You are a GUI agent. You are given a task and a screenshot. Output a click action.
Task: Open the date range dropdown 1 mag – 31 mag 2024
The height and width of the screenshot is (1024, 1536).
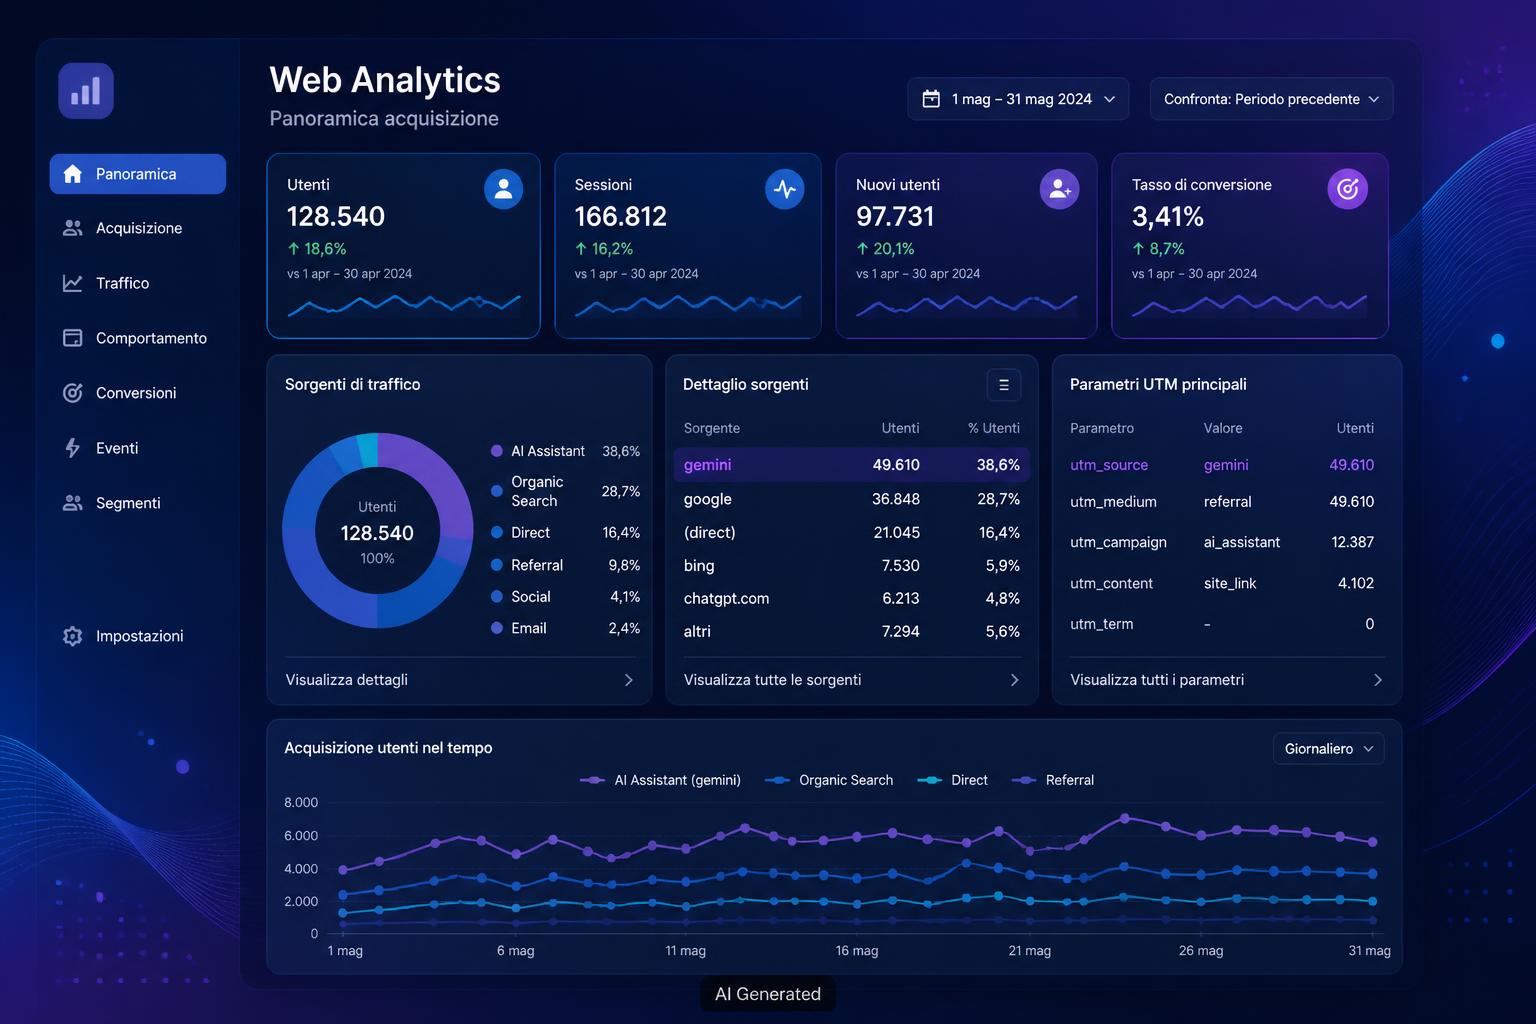point(1018,99)
